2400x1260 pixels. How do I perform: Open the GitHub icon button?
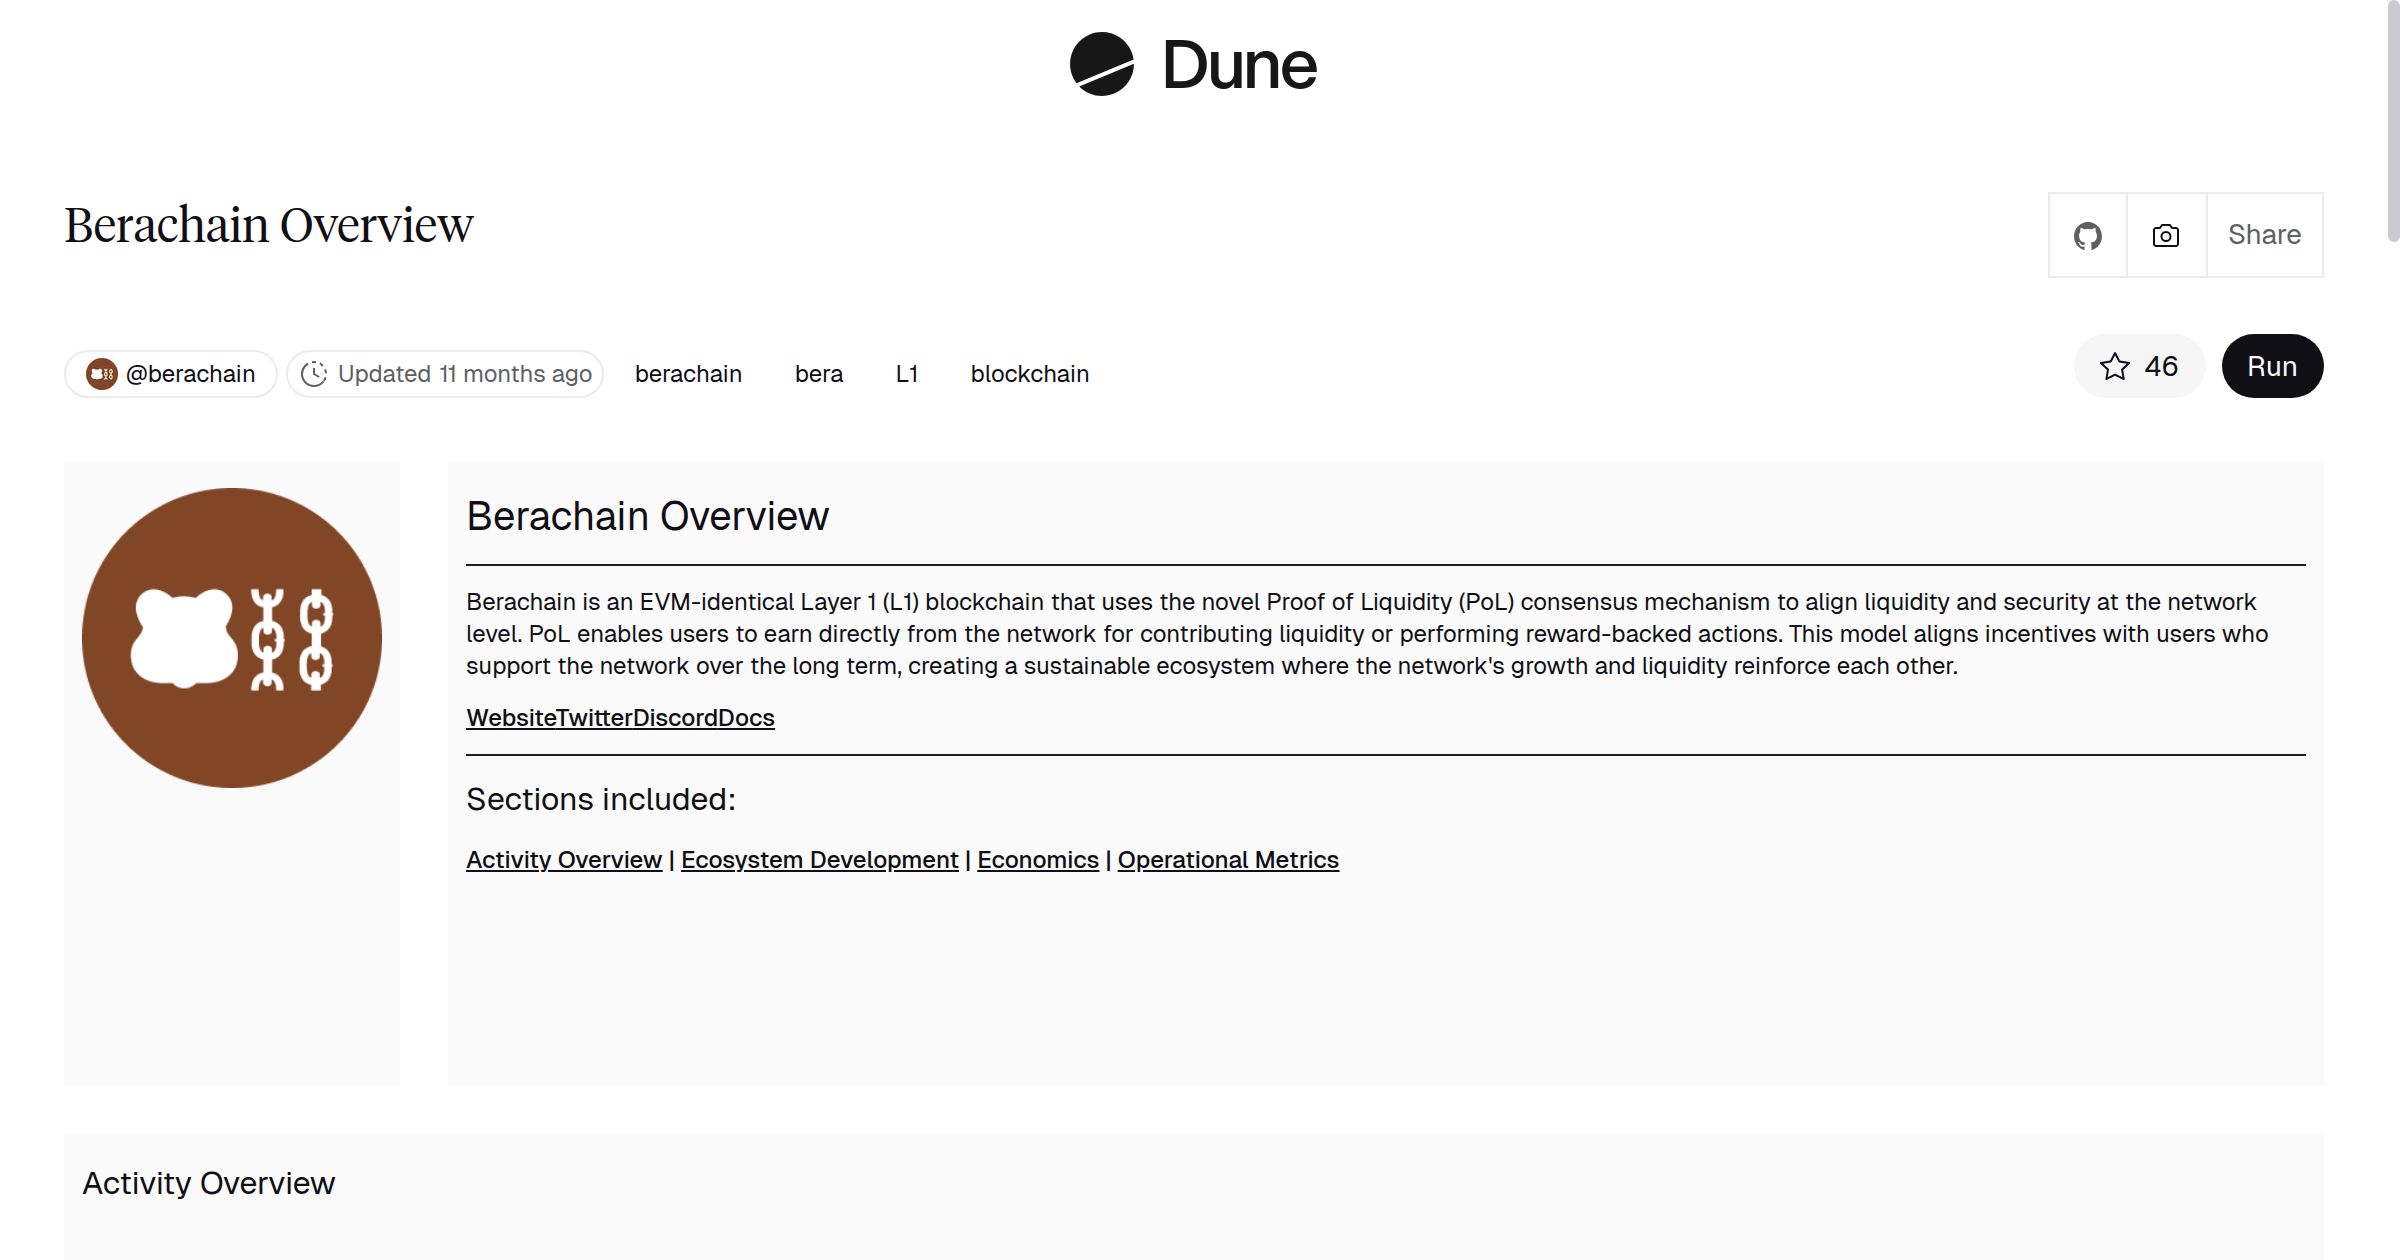(x=2087, y=236)
